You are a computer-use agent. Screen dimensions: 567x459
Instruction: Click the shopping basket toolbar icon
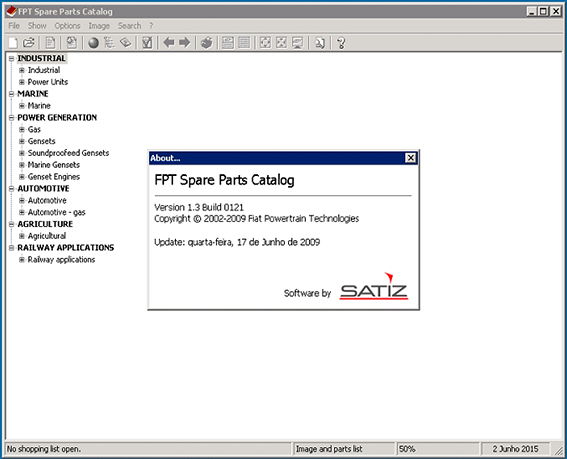206,43
